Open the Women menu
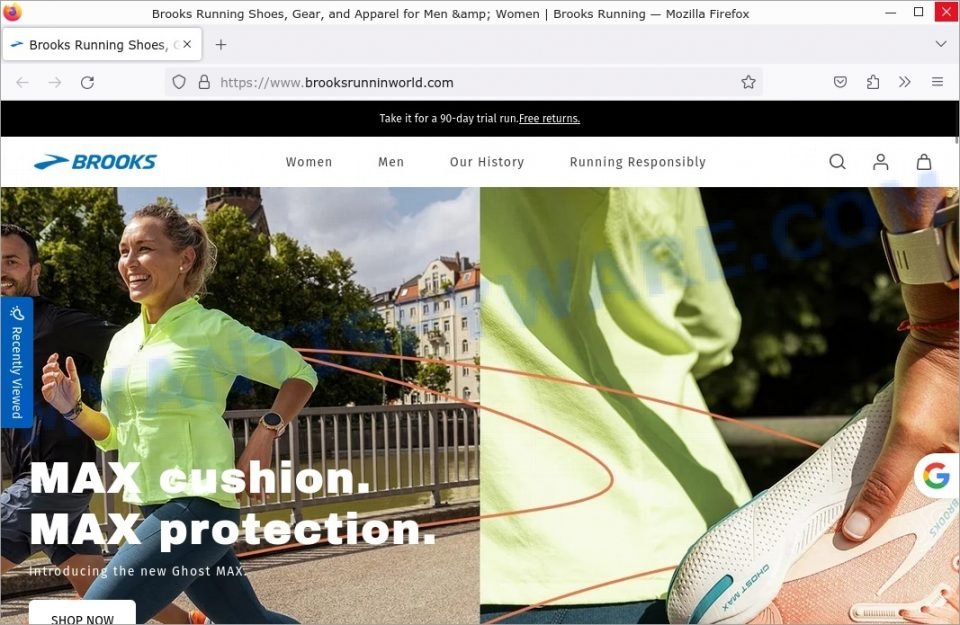960x625 pixels. (x=309, y=162)
